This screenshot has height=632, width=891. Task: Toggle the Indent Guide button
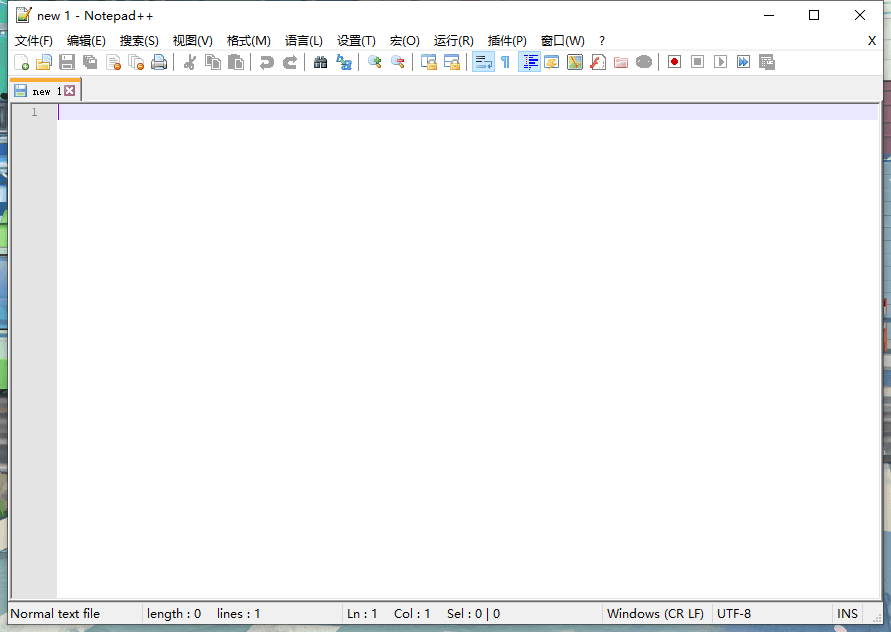click(529, 62)
